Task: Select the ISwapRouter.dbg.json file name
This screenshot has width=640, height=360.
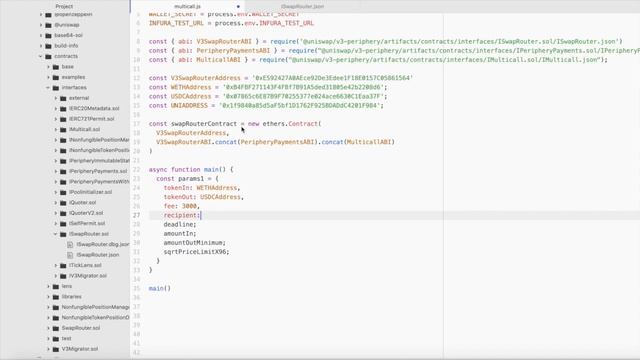Action: [103, 244]
